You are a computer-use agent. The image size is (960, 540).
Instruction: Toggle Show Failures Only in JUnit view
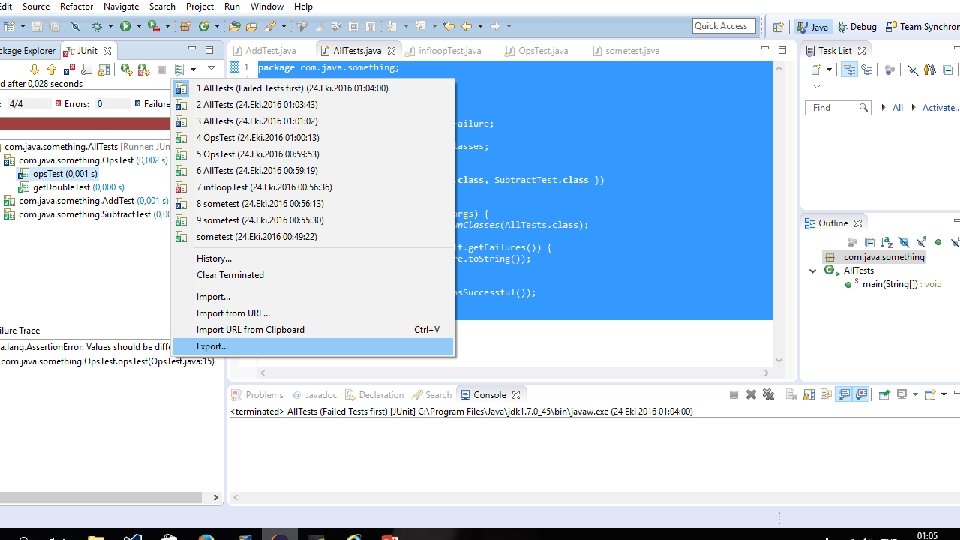(69, 70)
